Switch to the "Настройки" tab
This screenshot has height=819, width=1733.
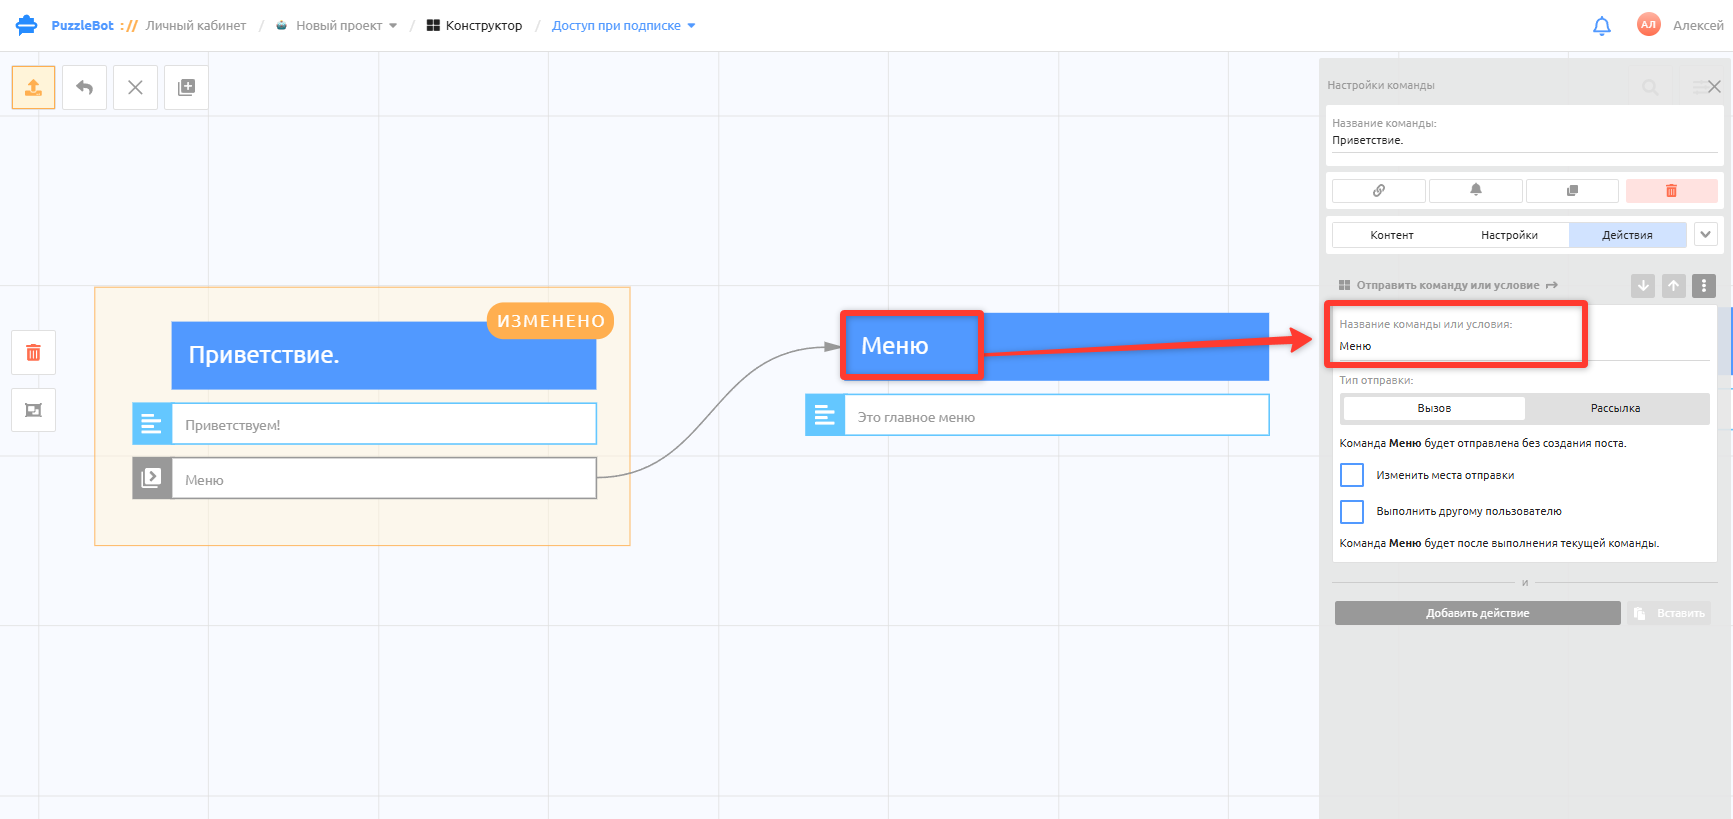click(1509, 235)
